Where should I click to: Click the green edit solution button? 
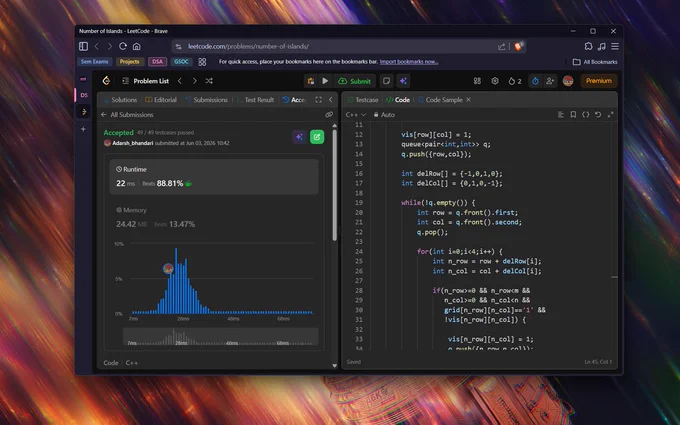coord(317,137)
